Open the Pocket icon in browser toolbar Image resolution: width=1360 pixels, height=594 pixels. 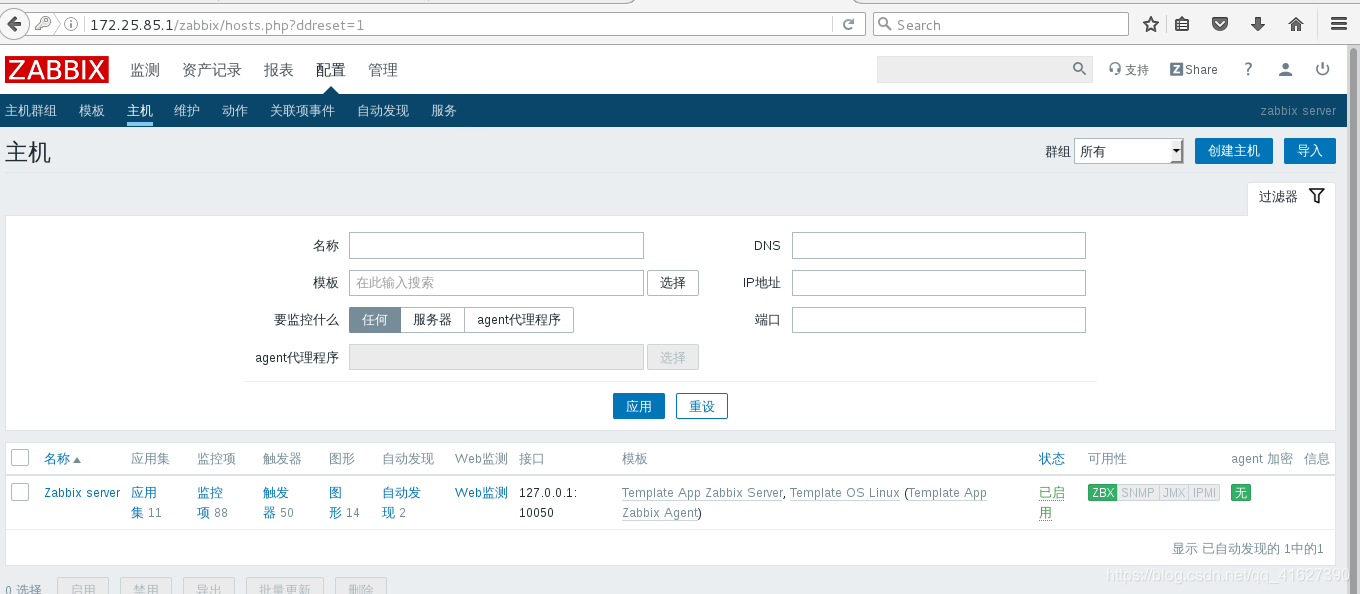point(1220,24)
